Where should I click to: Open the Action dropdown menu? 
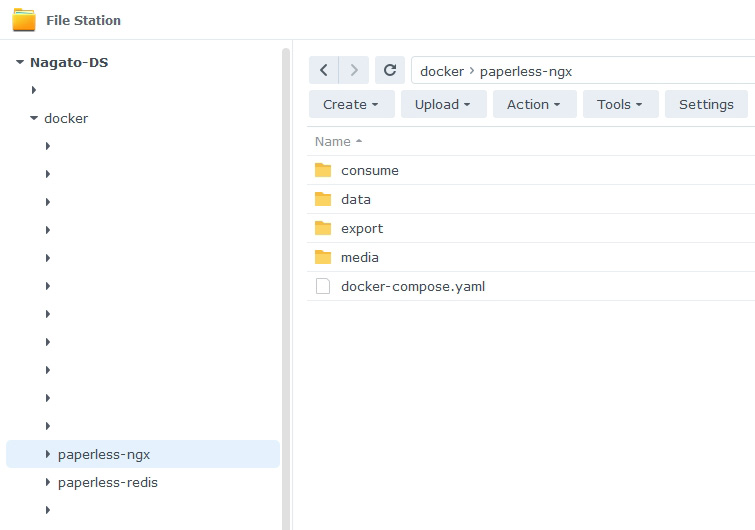coord(534,104)
